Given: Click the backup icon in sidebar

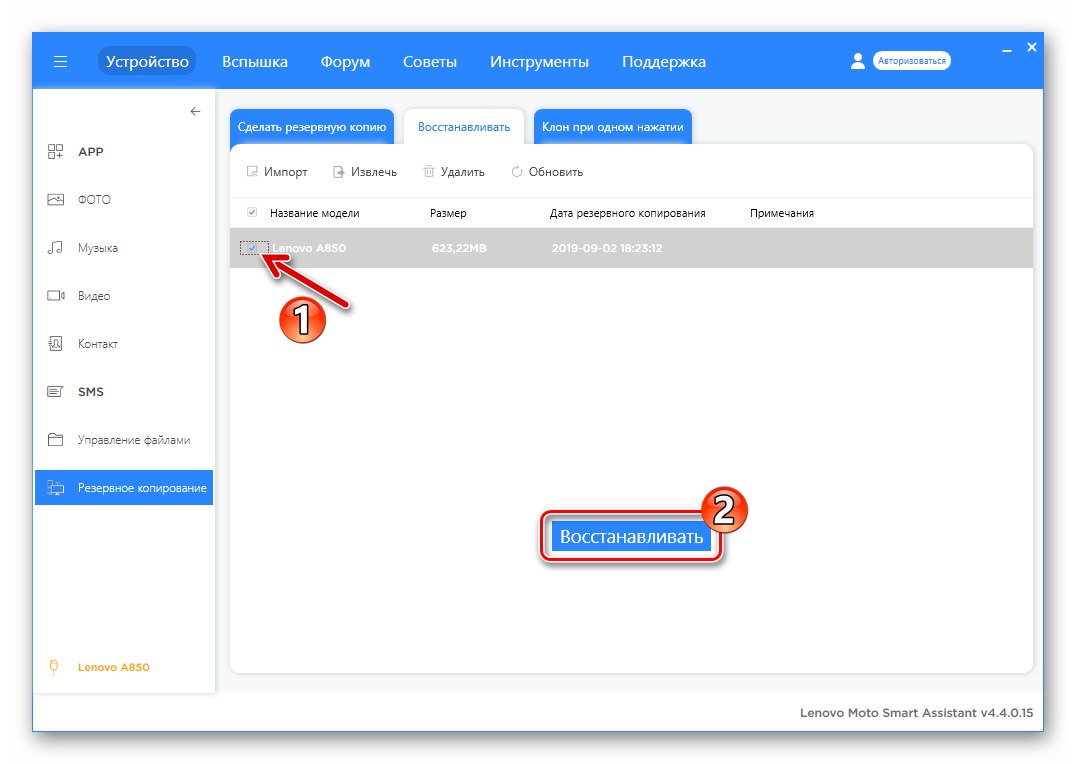Looking at the screenshot, I should pyautogui.click(x=56, y=488).
